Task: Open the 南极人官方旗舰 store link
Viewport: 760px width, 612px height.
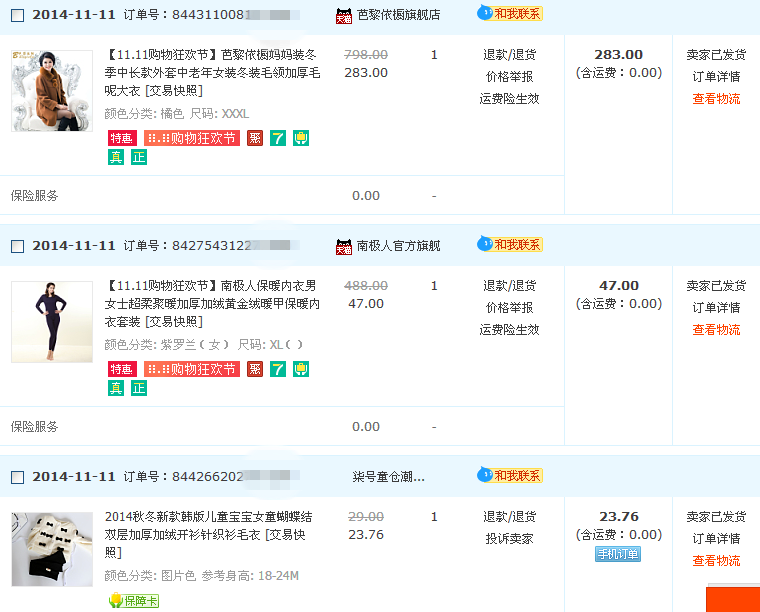Action: click(x=398, y=246)
